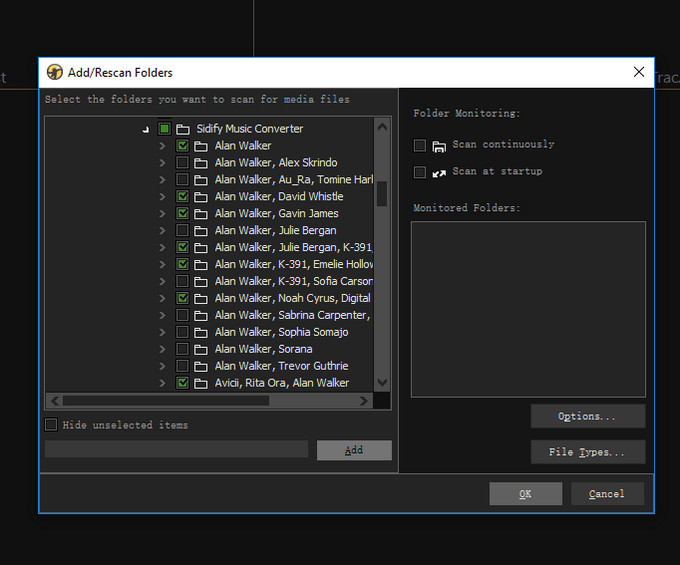The image size is (680, 565).
Task: Expand Alan Walker, Gavin James node
Action: (x=162, y=214)
